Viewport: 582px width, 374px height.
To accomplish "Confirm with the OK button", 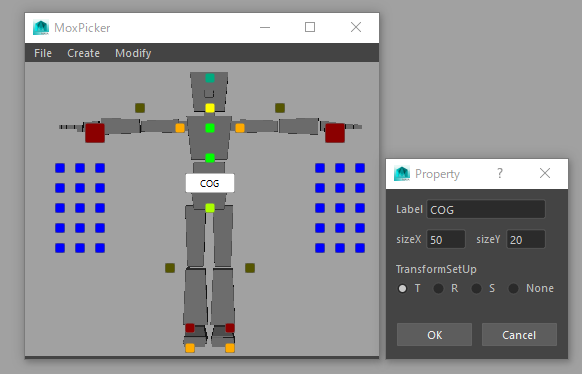I will tap(434, 335).
